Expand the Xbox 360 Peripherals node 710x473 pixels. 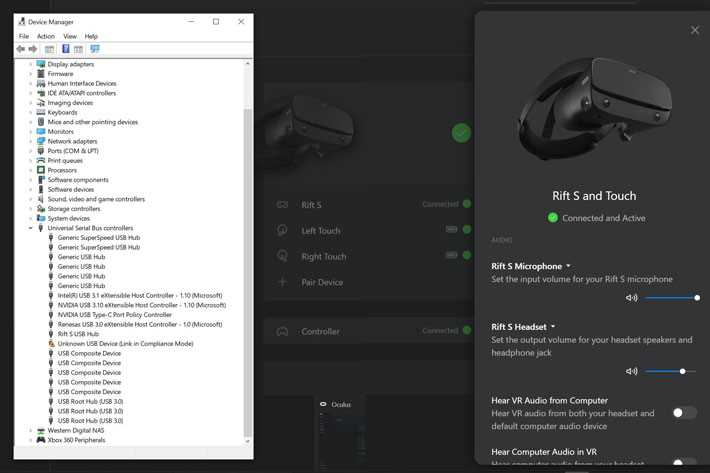coord(31,440)
